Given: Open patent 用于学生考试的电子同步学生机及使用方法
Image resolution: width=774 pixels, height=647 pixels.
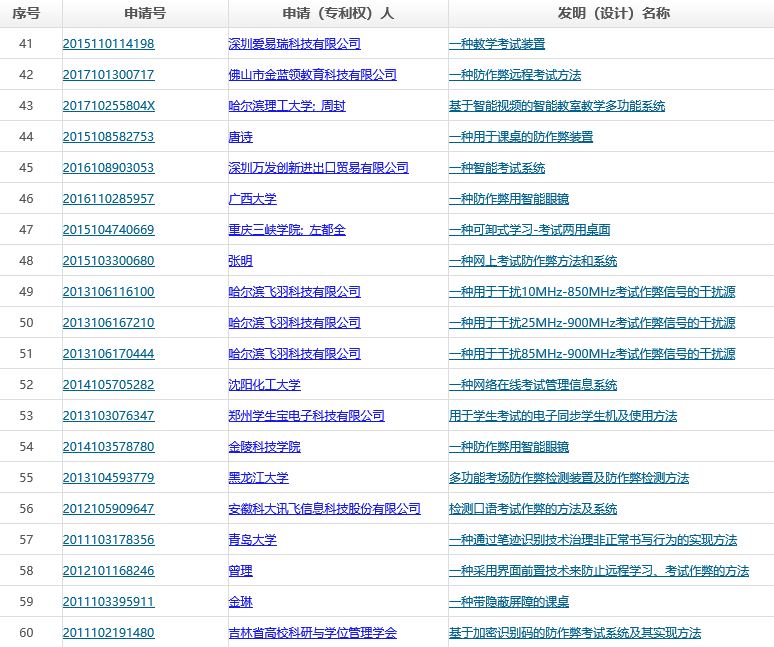Looking at the screenshot, I should pyautogui.click(x=563, y=416).
